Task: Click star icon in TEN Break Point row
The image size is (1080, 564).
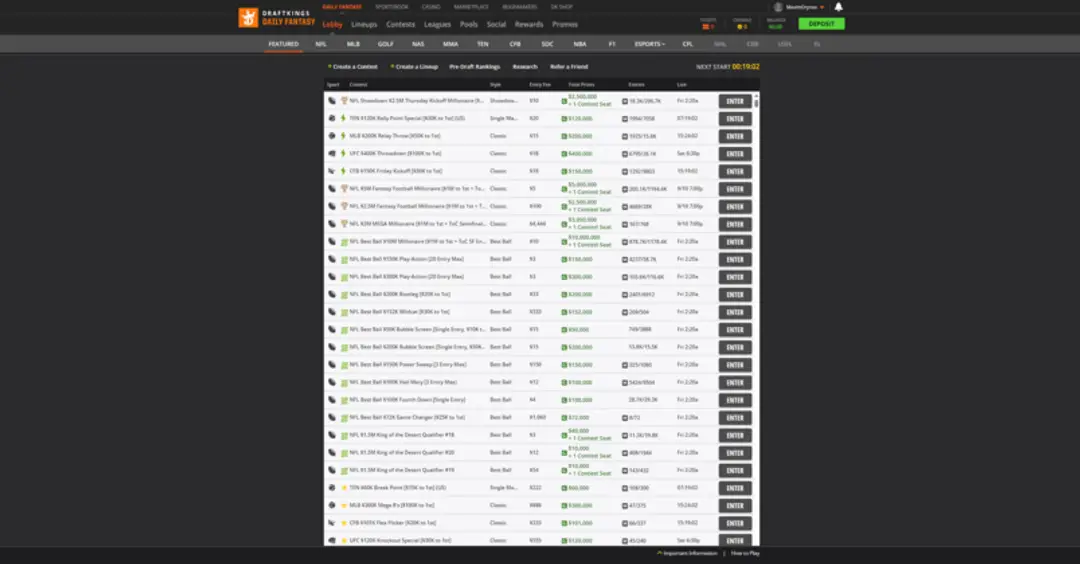Action: tap(344, 488)
